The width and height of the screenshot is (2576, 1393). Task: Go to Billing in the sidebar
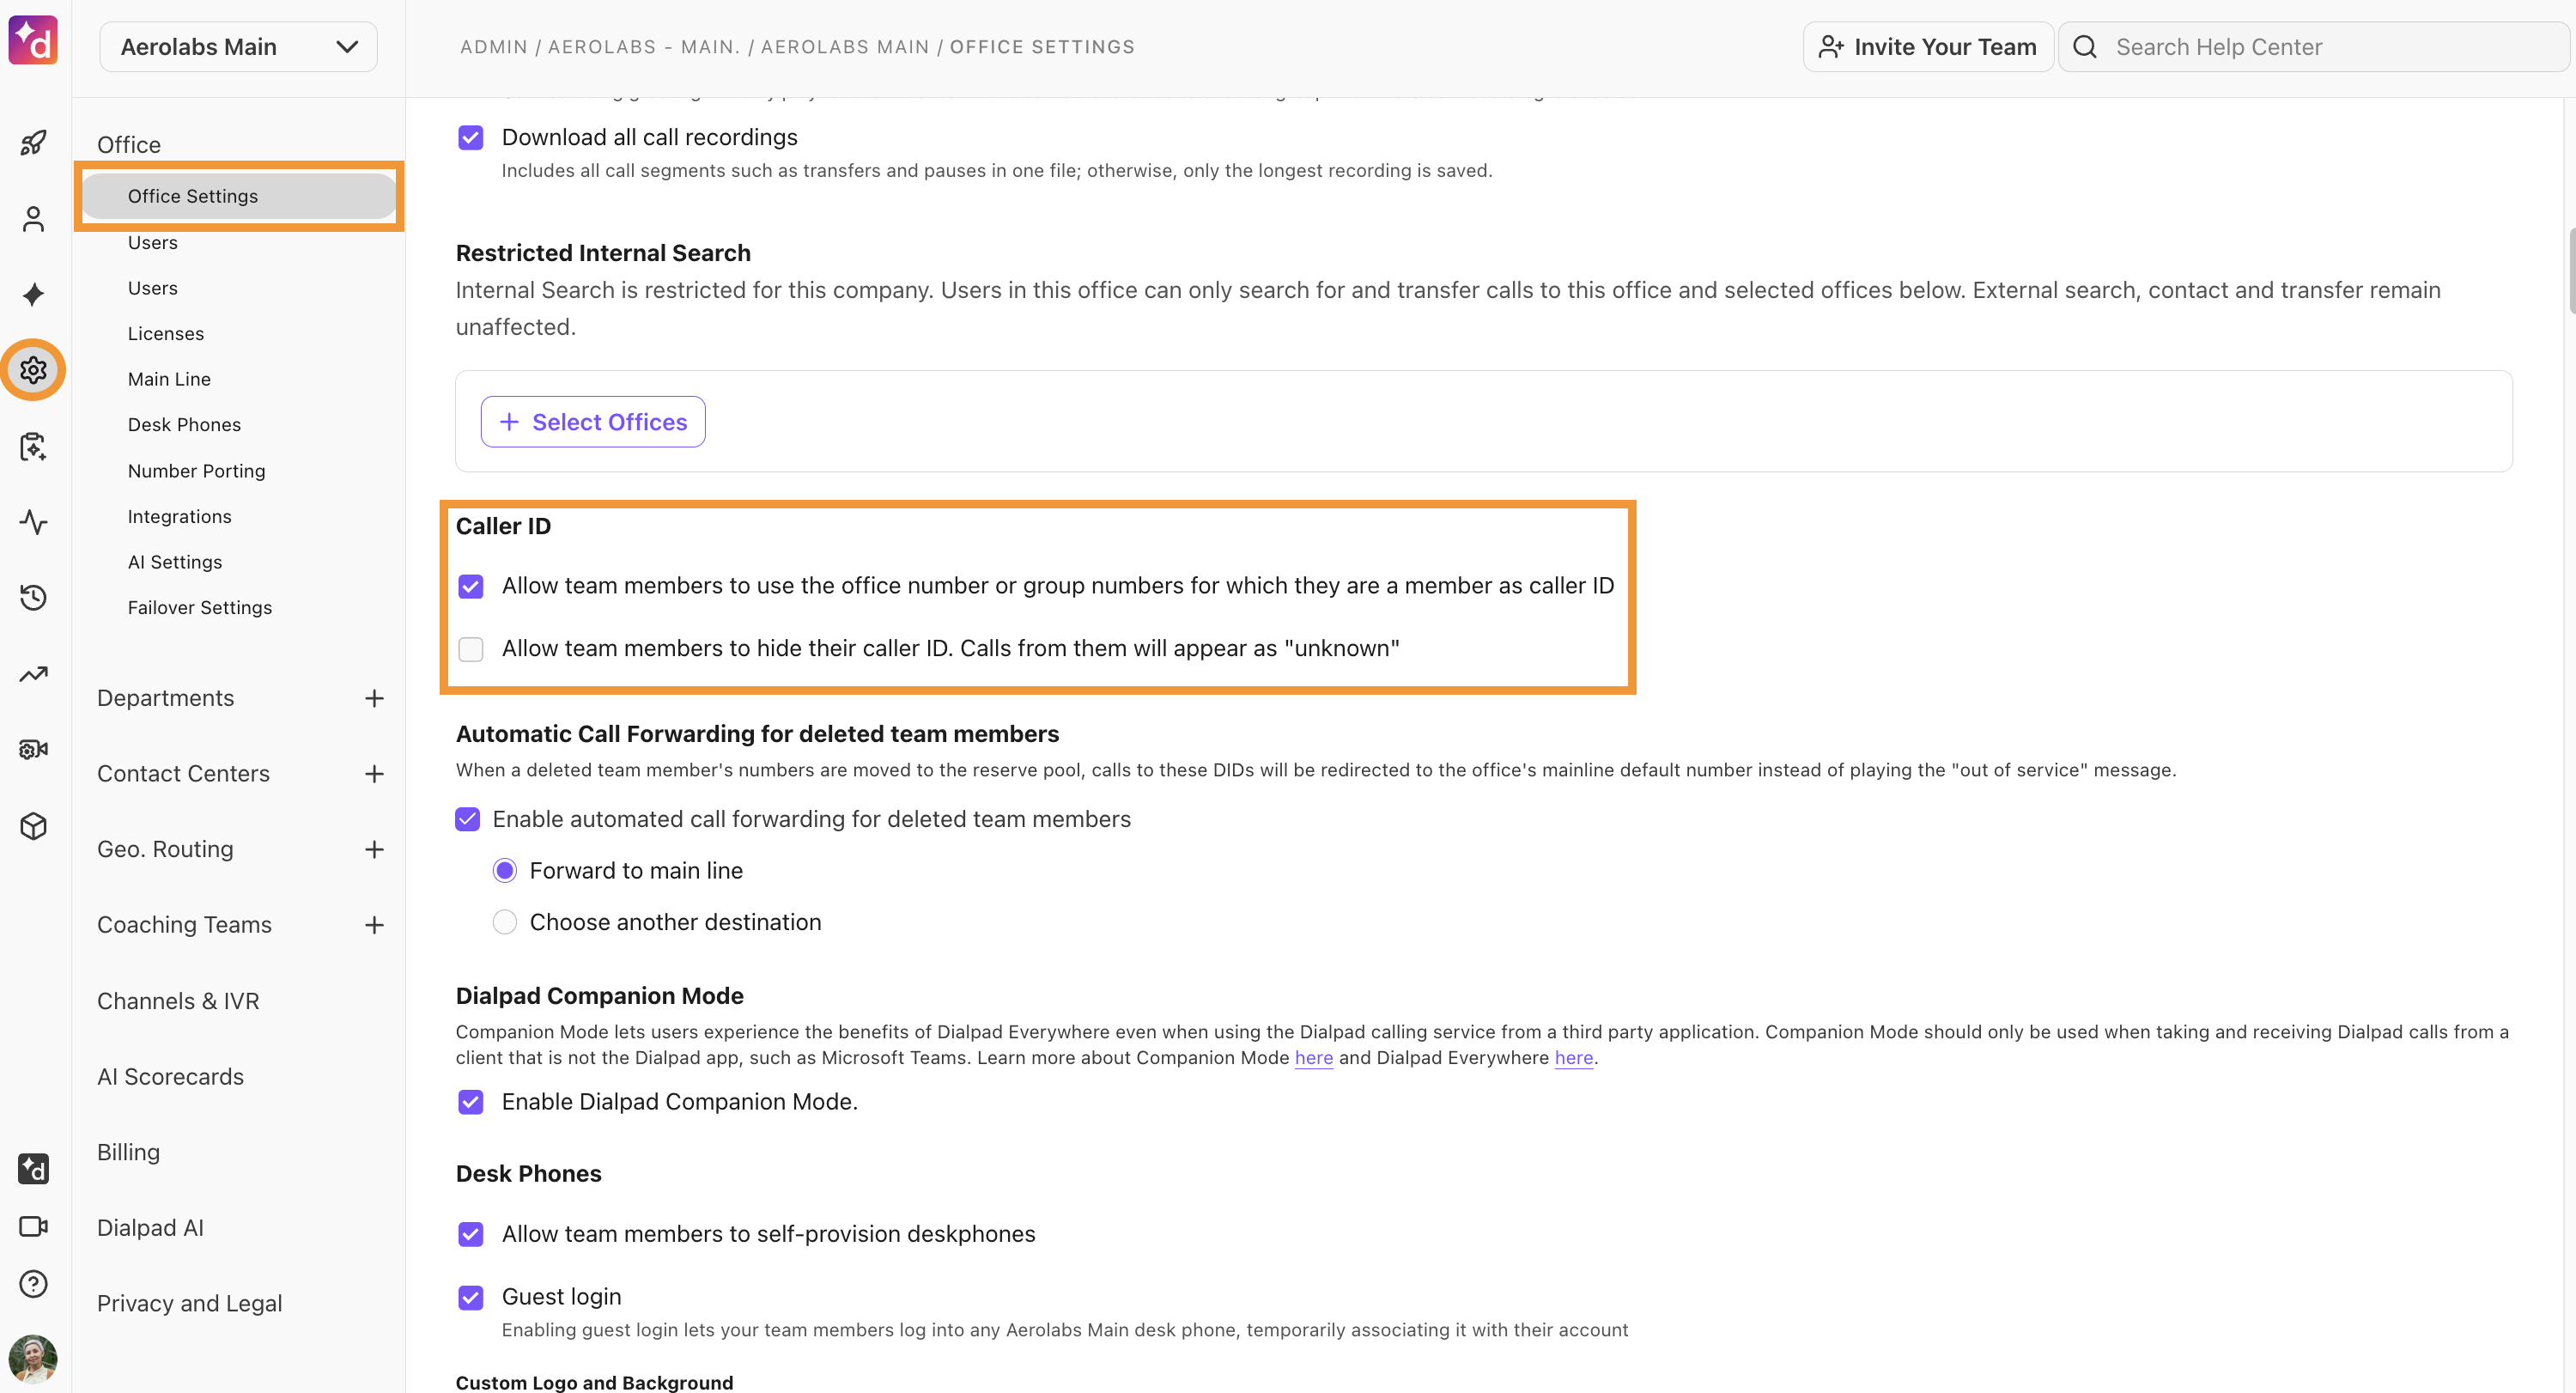pos(128,1152)
